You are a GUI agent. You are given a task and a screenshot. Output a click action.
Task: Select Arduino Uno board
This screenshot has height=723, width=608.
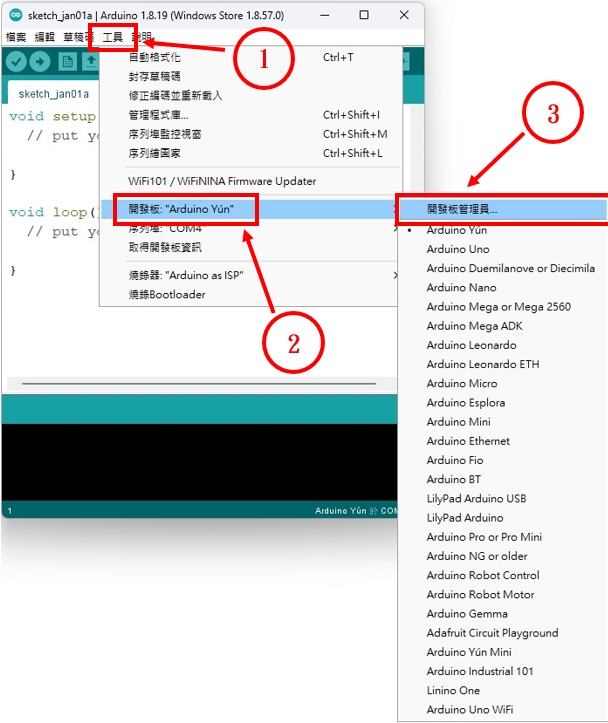click(503, 249)
